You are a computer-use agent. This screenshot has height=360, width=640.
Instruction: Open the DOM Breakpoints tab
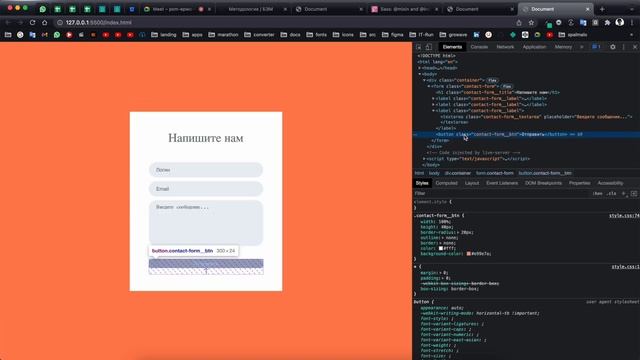543,183
